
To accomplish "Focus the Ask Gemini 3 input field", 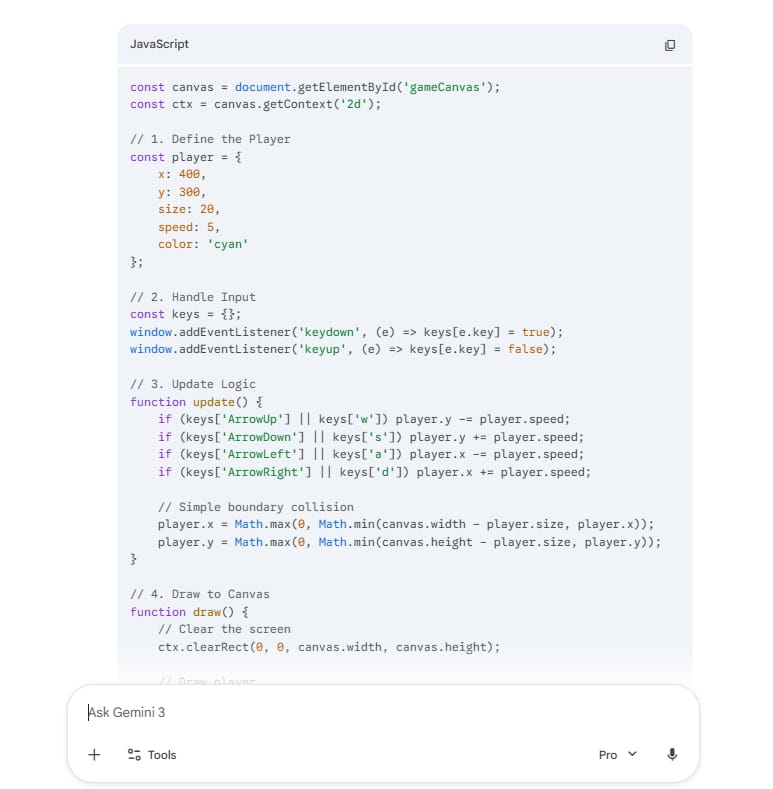I will pyautogui.click(x=382, y=713).
